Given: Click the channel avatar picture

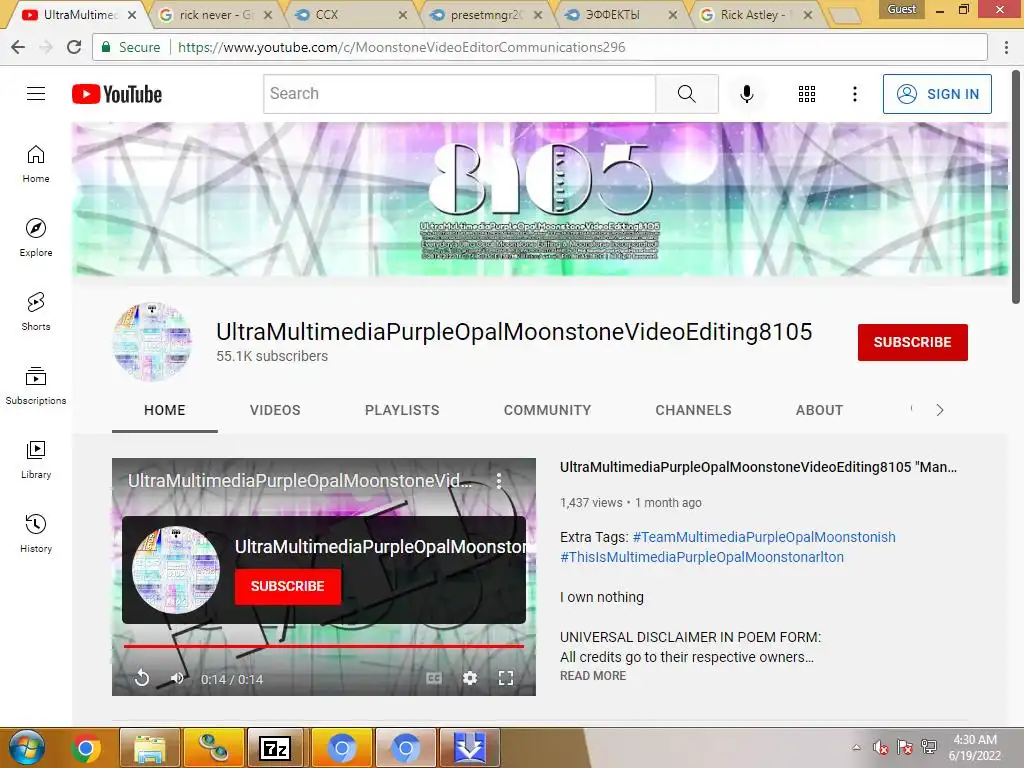Looking at the screenshot, I should [x=152, y=342].
